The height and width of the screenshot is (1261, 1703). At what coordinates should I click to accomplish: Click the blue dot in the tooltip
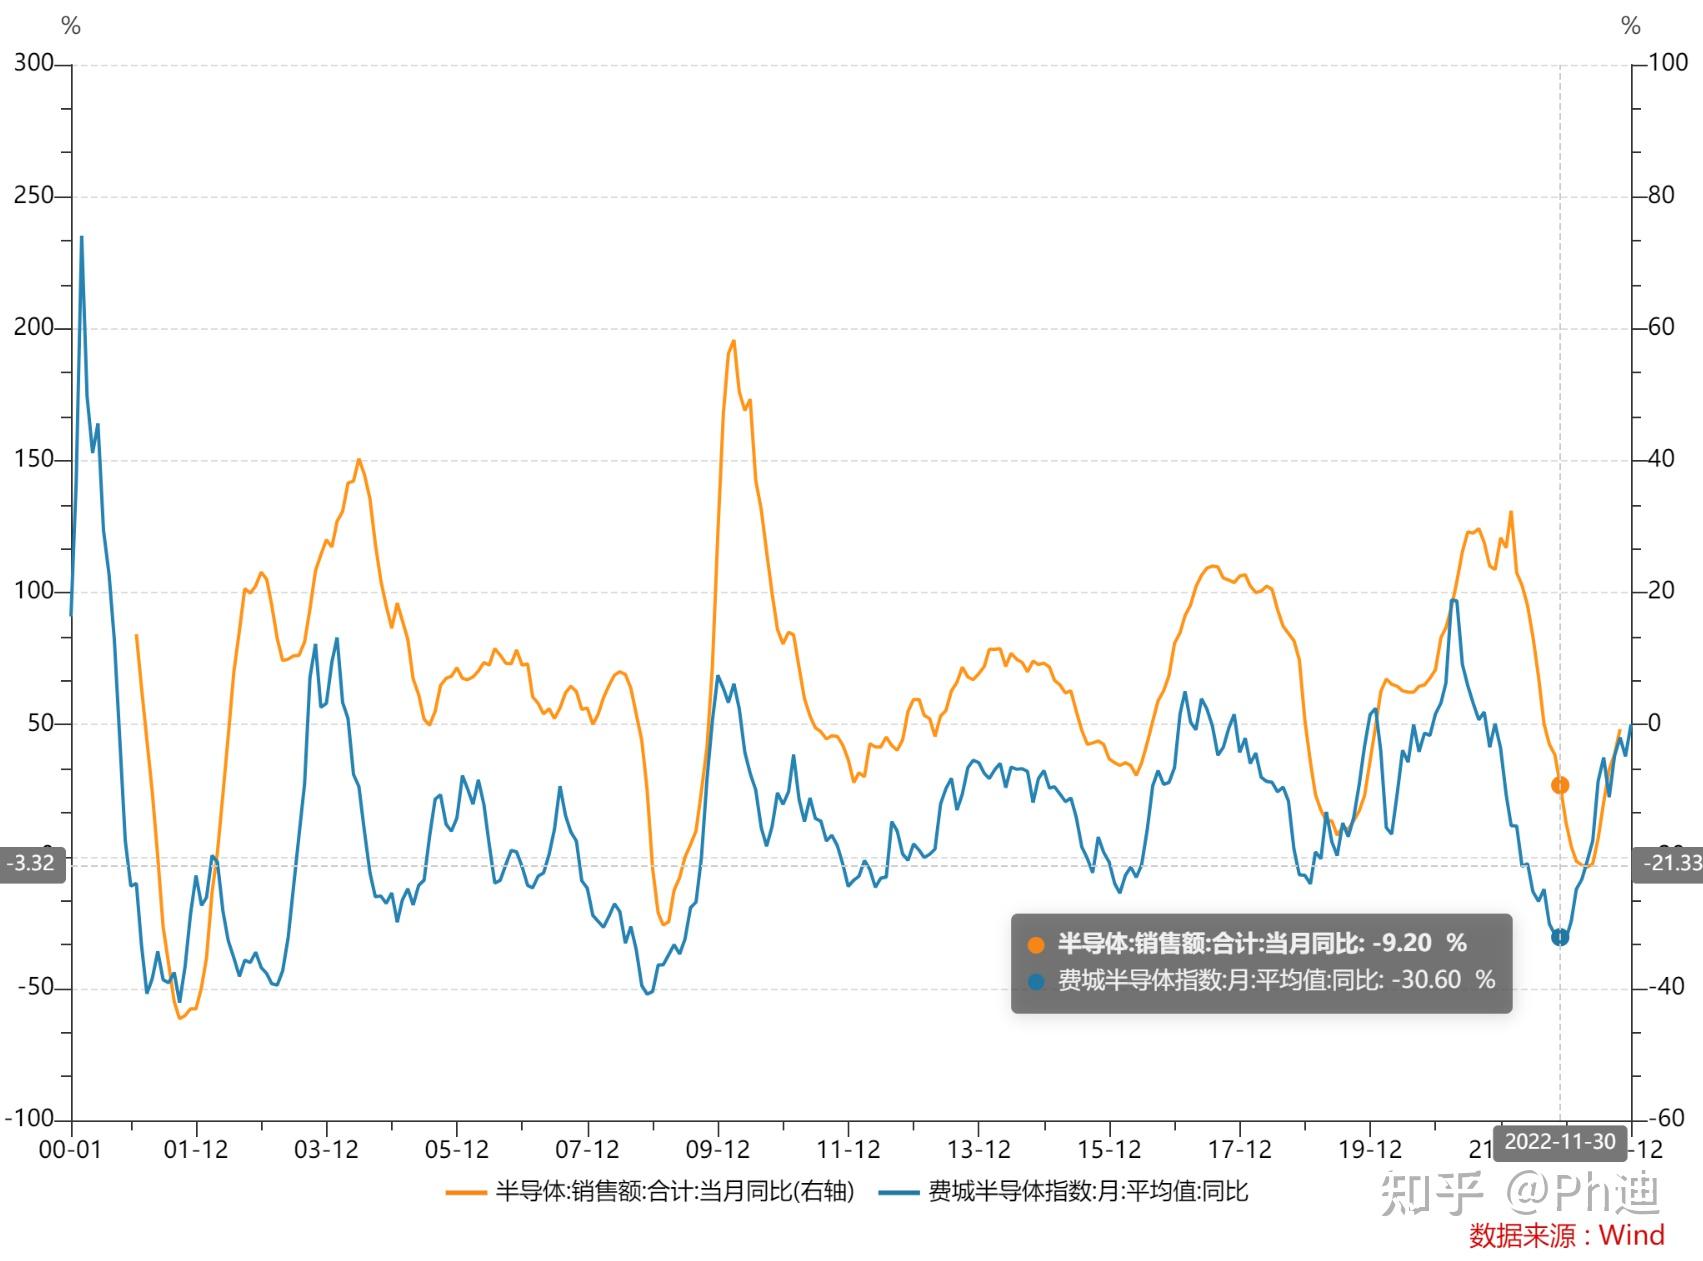click(1036, 982)
